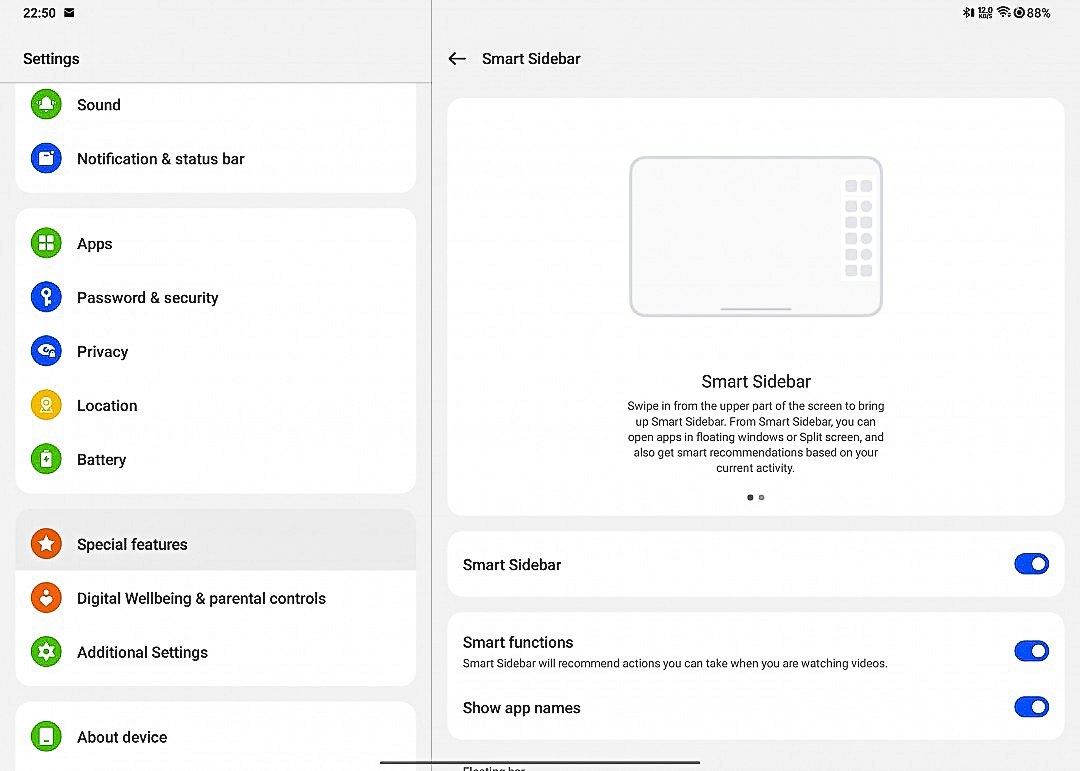1080x771 pixels.
Task: Tap the green Sound bell icon
Action: 46,104
